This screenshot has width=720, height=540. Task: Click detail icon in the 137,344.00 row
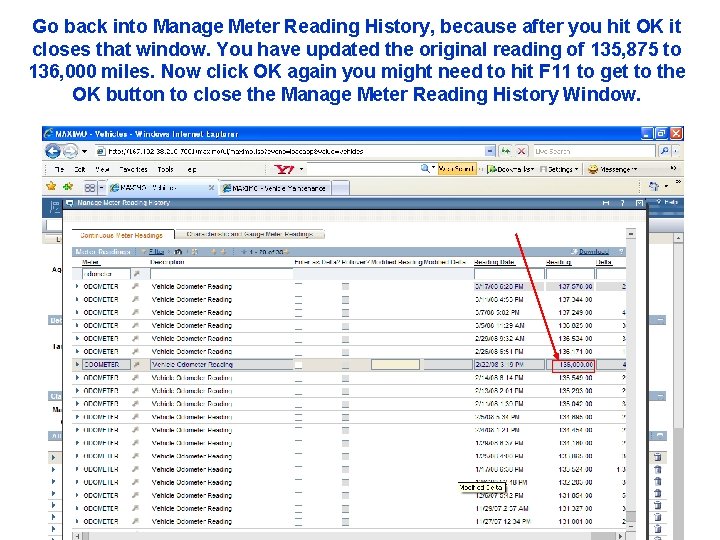click(x=135, y=299)
